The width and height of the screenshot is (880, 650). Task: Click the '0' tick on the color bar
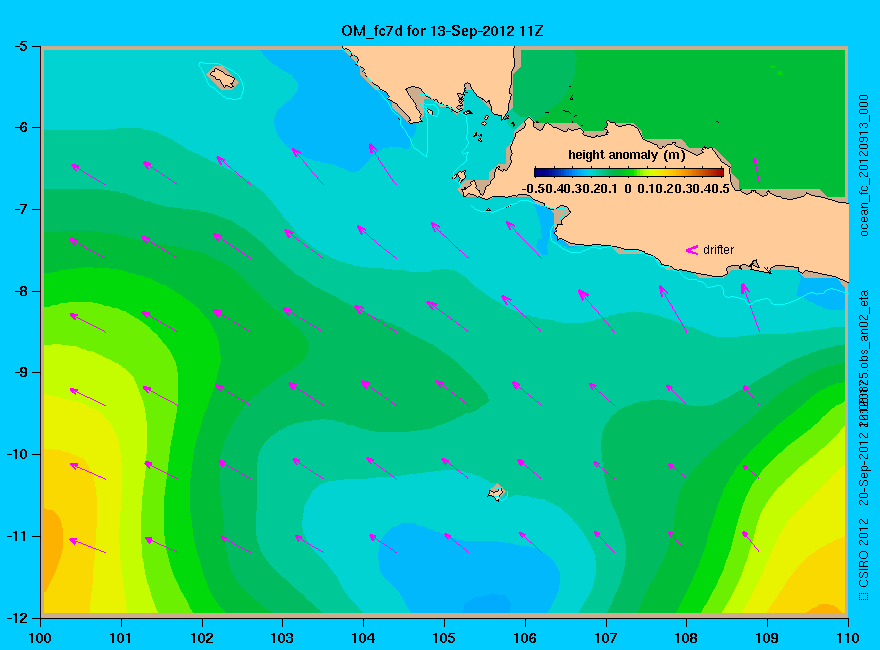(627, 189)
